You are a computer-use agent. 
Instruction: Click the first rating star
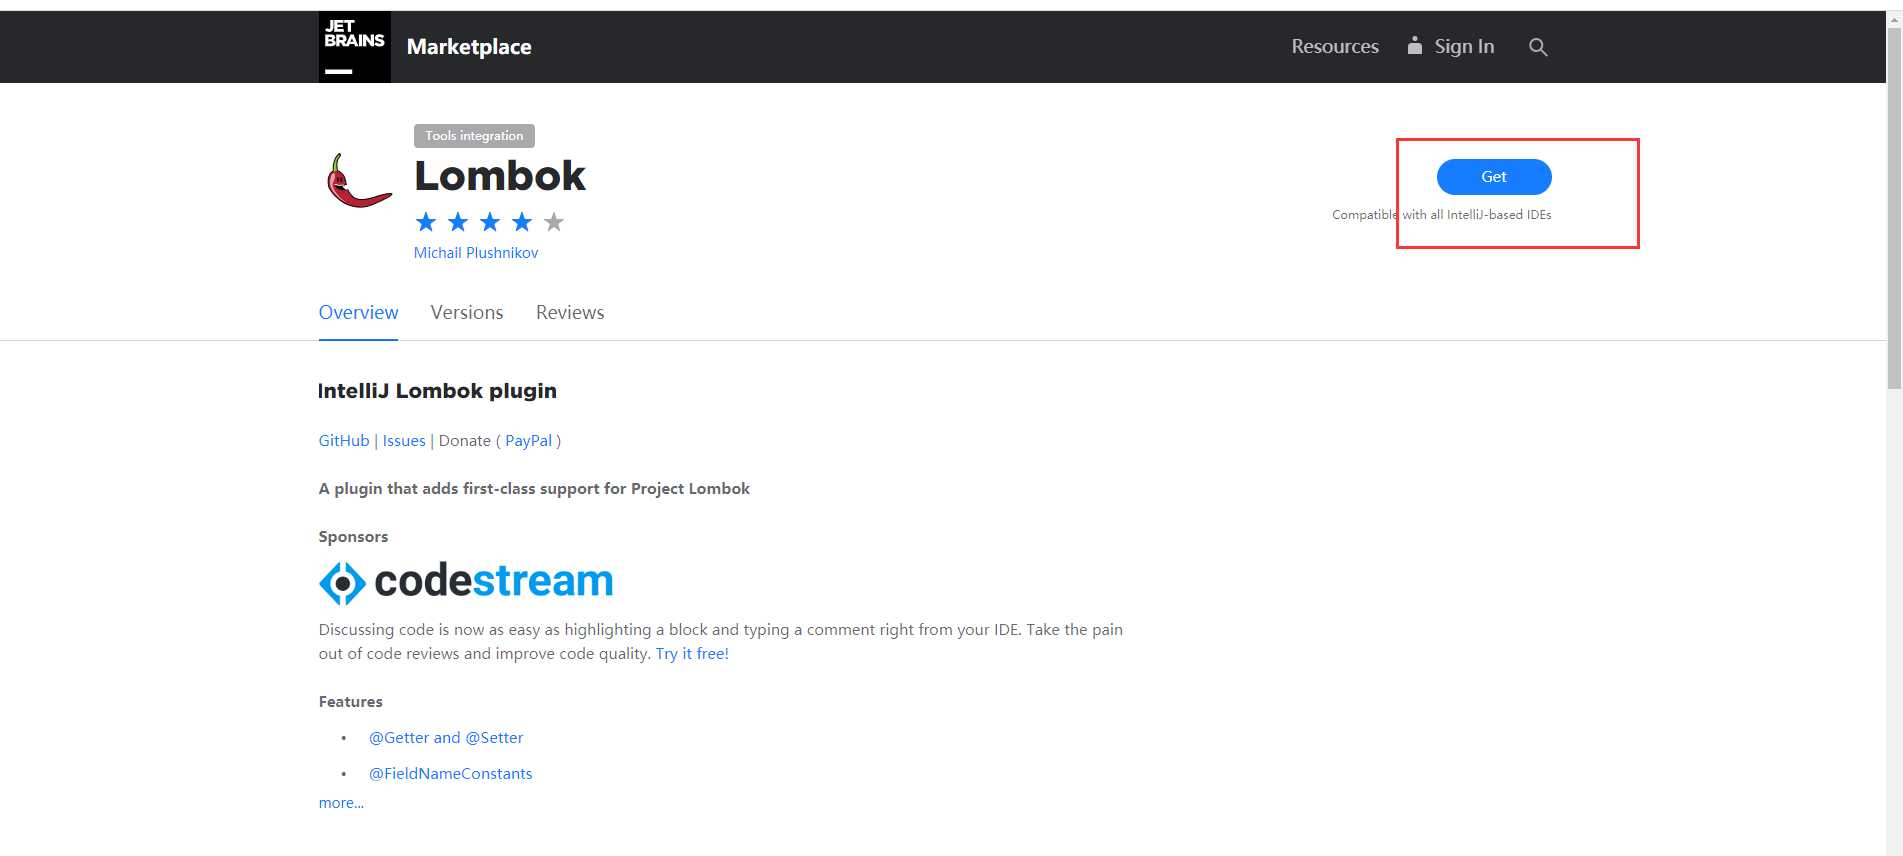coord(426,222)
